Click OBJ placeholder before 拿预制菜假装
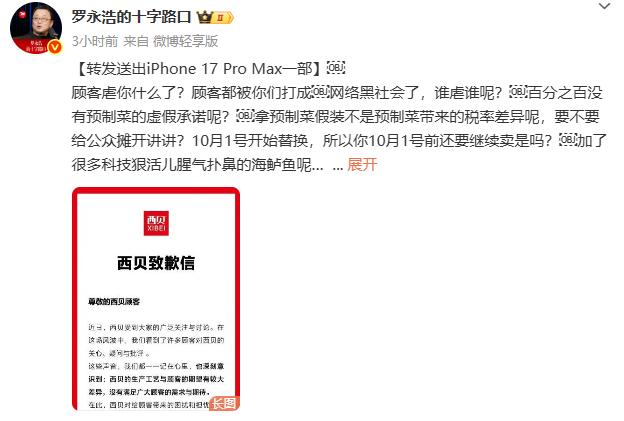Image resolution: width=624 pixels, height=421 pixels. point(246,116)
